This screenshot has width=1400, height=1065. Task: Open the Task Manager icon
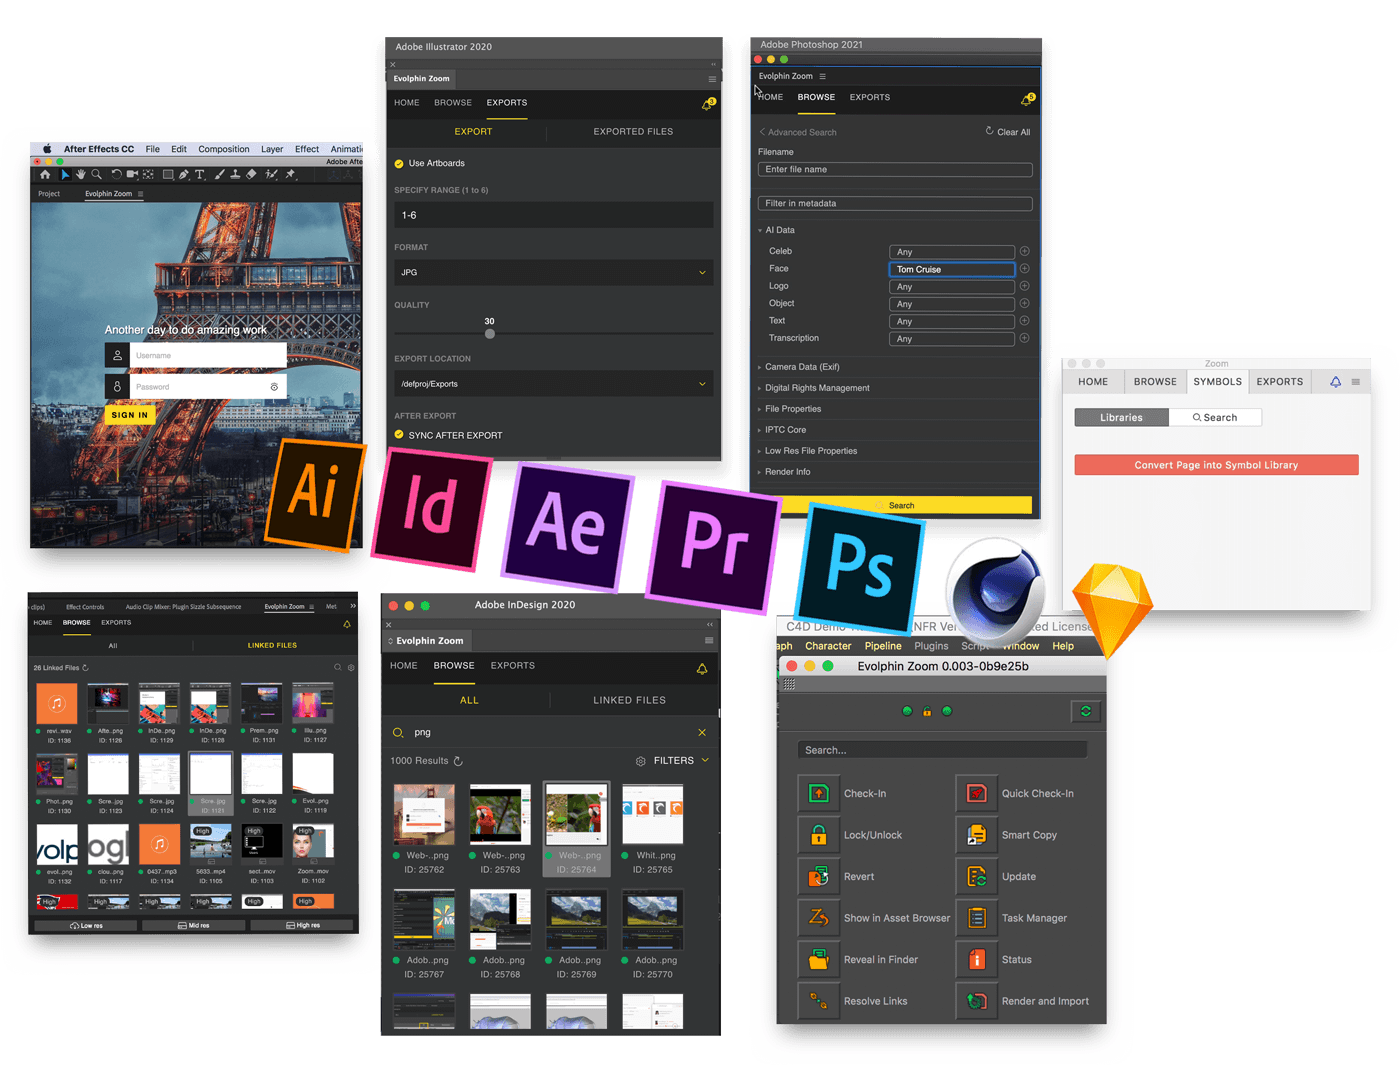click(976, 918)
